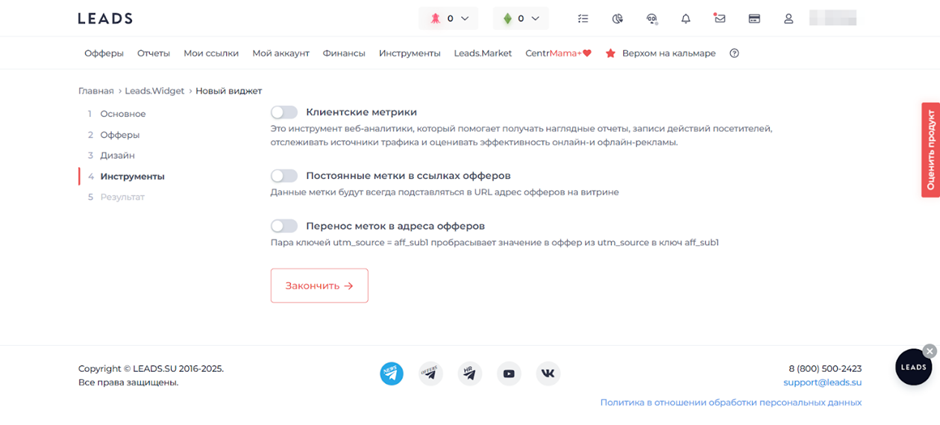Image resolution: width=940 pixels, height=425 pixels.
Task: Open the green gem balance dropdown
Action: click(x=520, y=19)
